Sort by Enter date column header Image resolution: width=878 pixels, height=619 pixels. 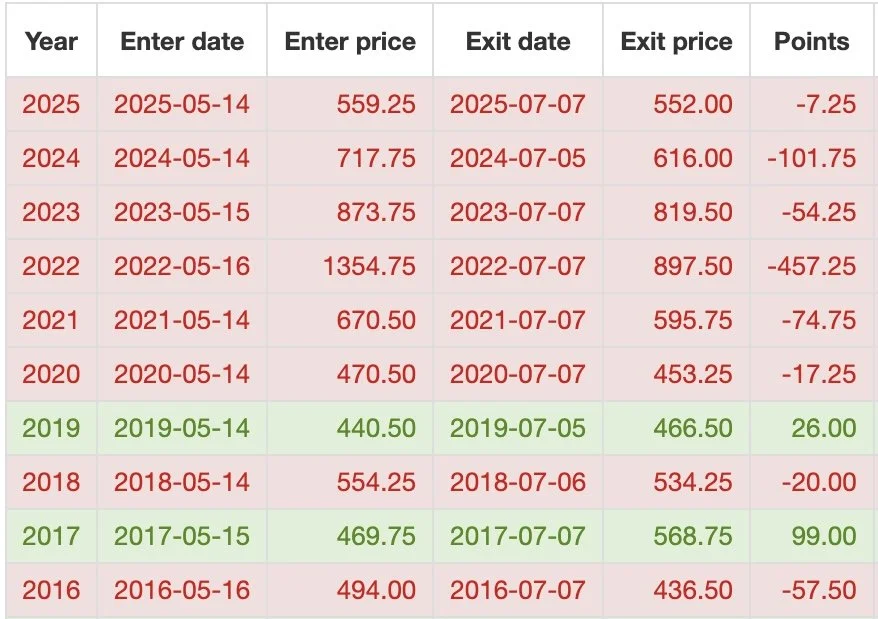click(x=182, y=41)
